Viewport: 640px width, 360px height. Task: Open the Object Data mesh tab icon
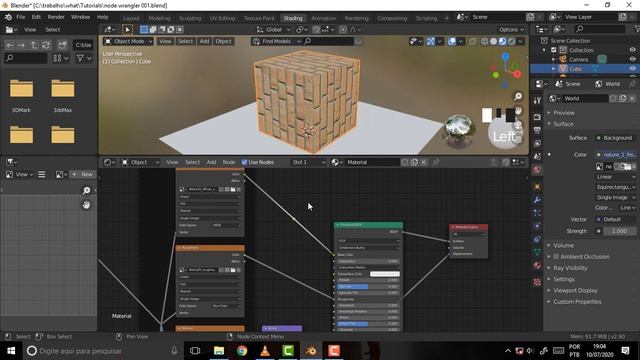537,252
